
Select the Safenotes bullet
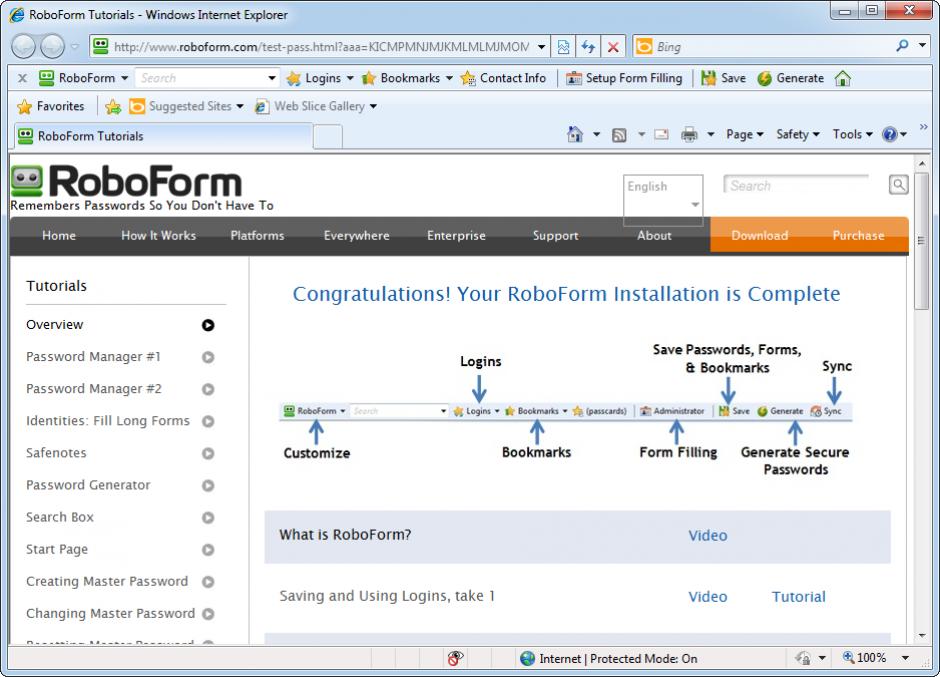(208, 453)
